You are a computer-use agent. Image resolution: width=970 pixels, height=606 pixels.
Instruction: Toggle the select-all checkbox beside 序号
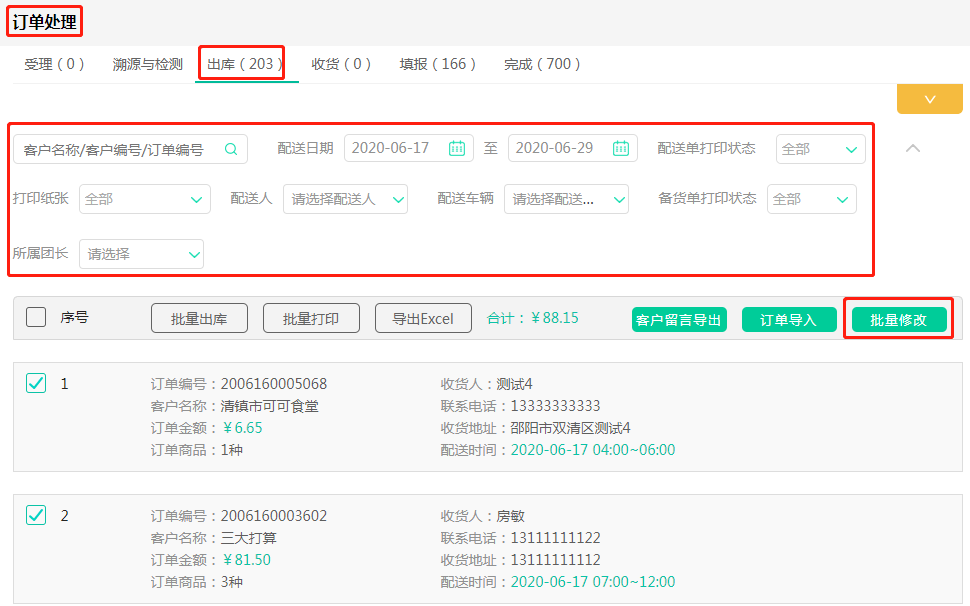tap(36, 317)
